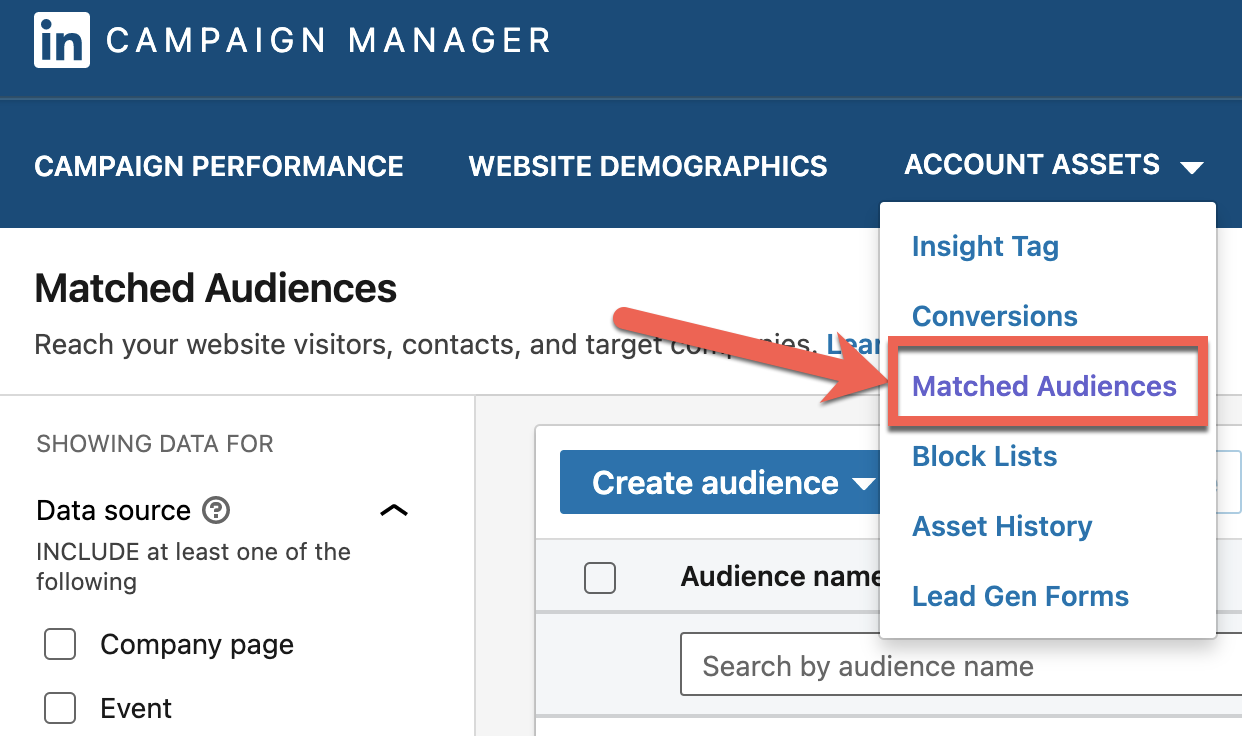Viewport: 1242px width, 736px height.
Task: Go to Asset History menu entry
Action: pyautogui.click(x=1002, y=527)
